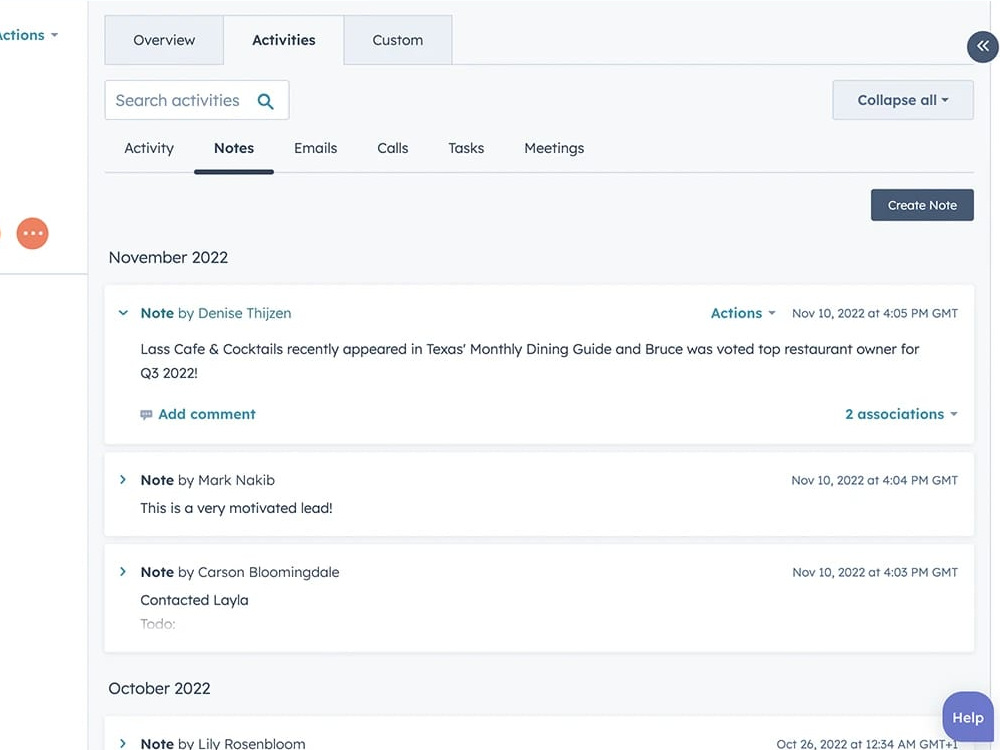This screenshot has width=1000, height=750.
Task: Click the Lass Cafe & Cocktails note body
Action: coord(529,361)
